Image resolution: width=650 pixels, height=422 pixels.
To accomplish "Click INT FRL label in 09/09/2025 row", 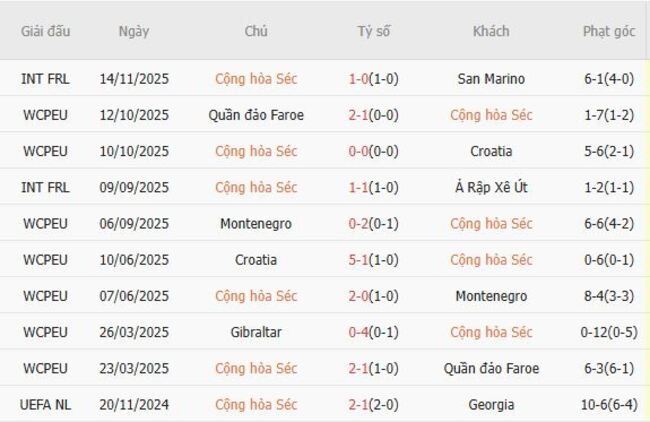I will 45,187.
